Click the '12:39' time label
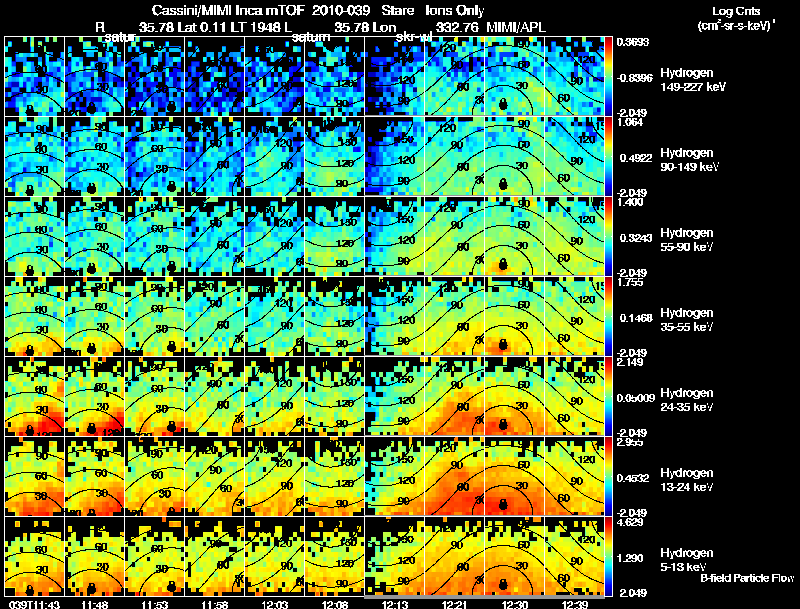 coord(575,604)
